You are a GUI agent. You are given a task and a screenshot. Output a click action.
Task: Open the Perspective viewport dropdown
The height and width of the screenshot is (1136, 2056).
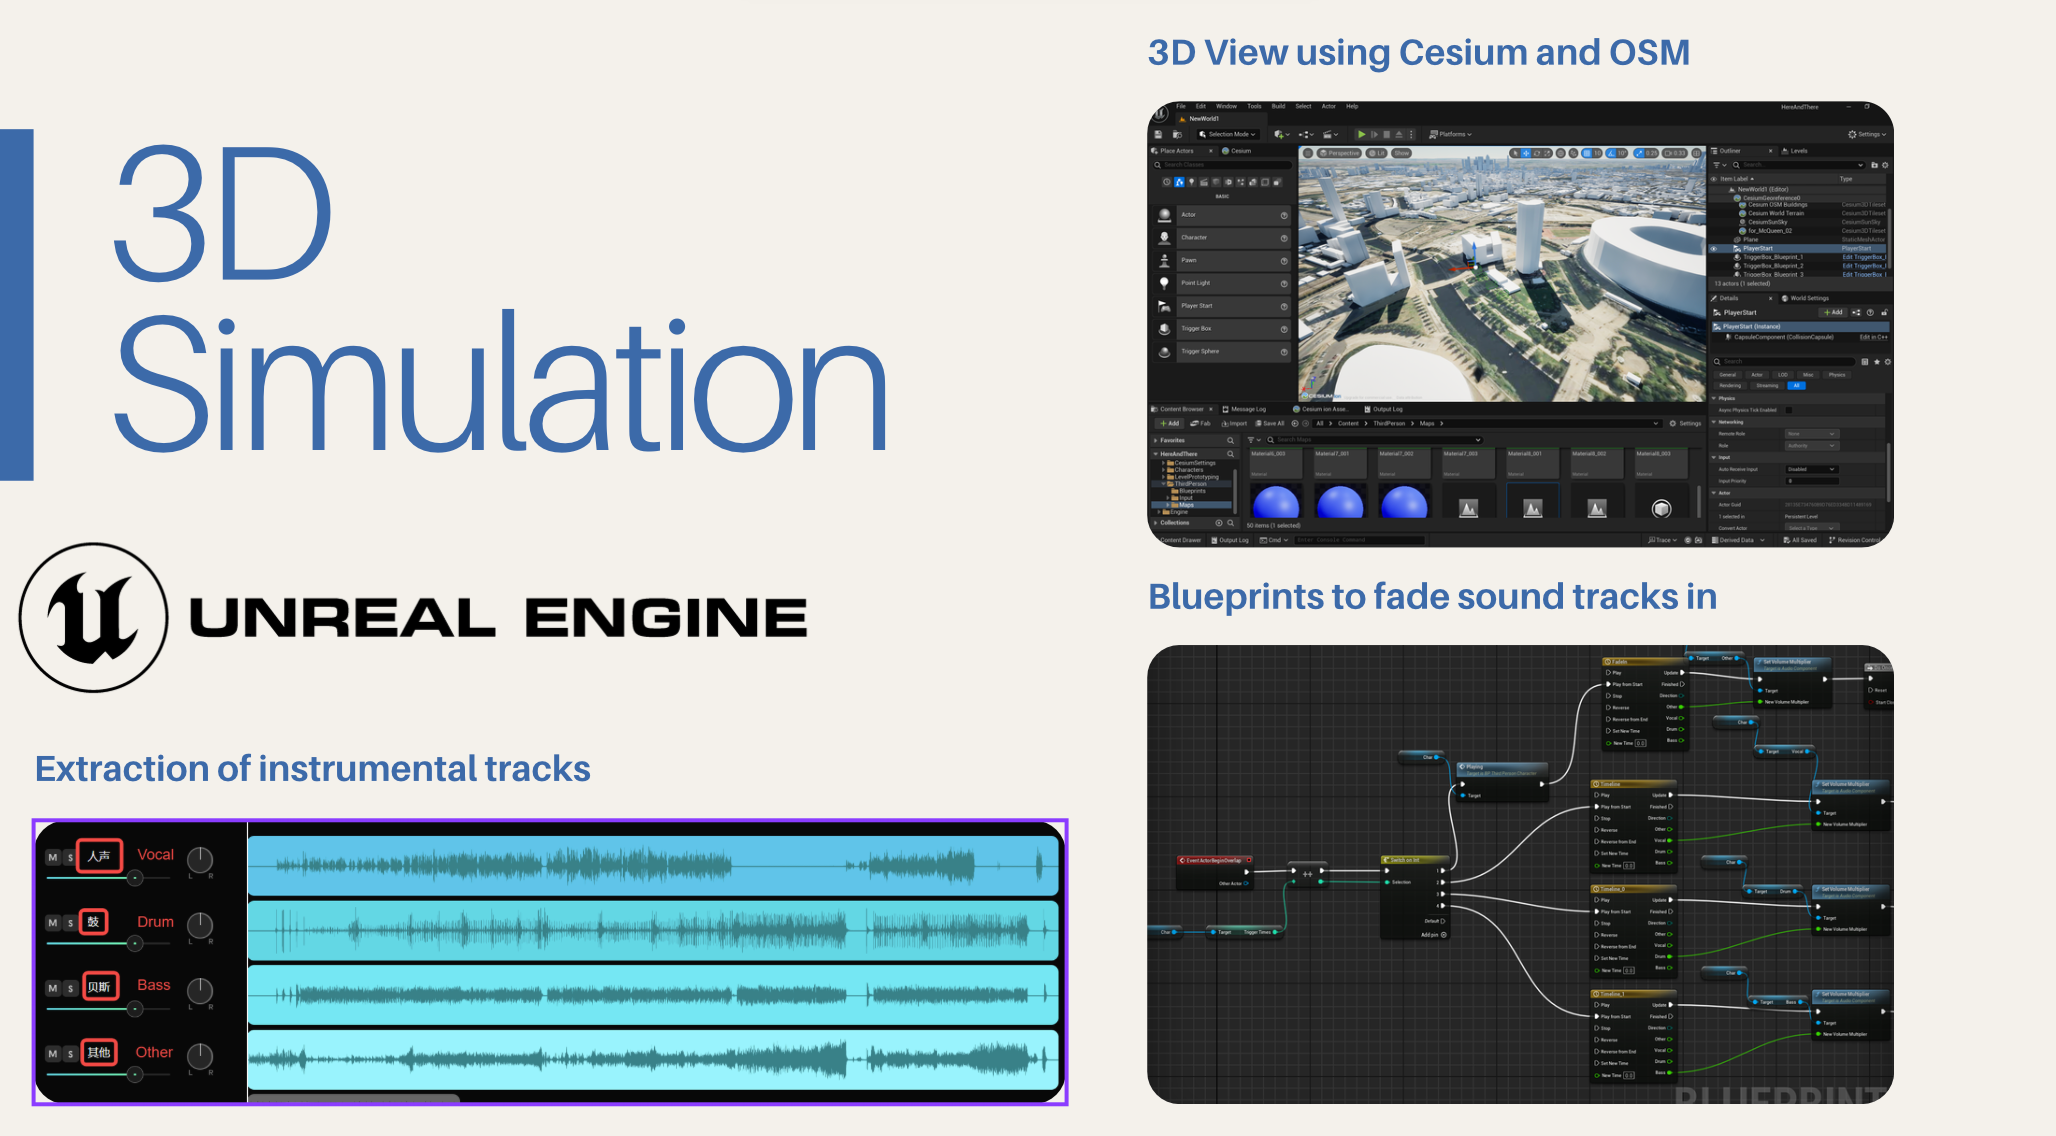(1340, 153)
